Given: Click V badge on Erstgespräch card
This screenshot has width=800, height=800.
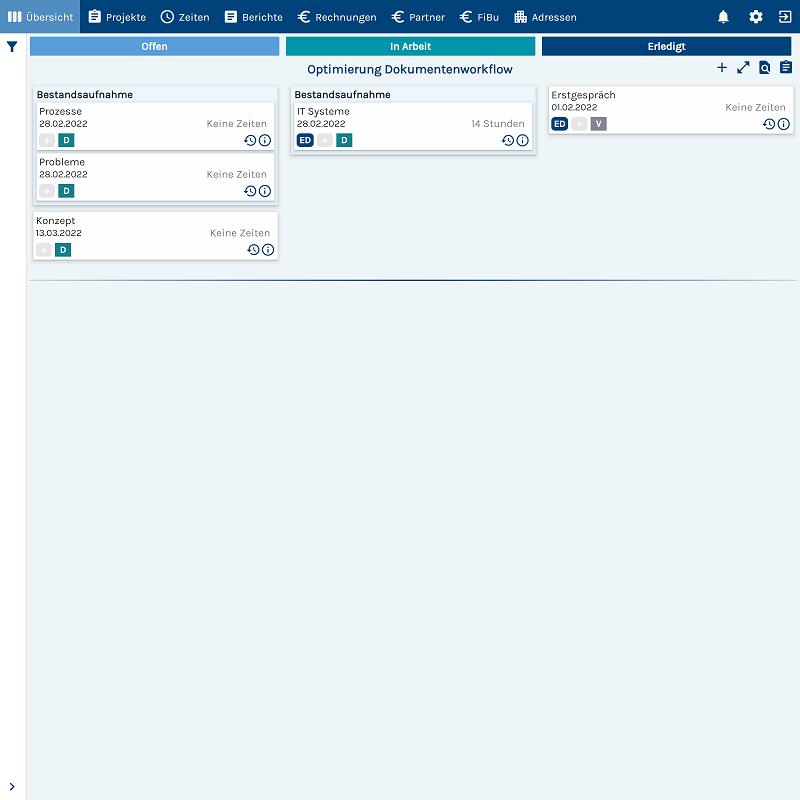Looking at the screenshot, I should tap(599, 124).
